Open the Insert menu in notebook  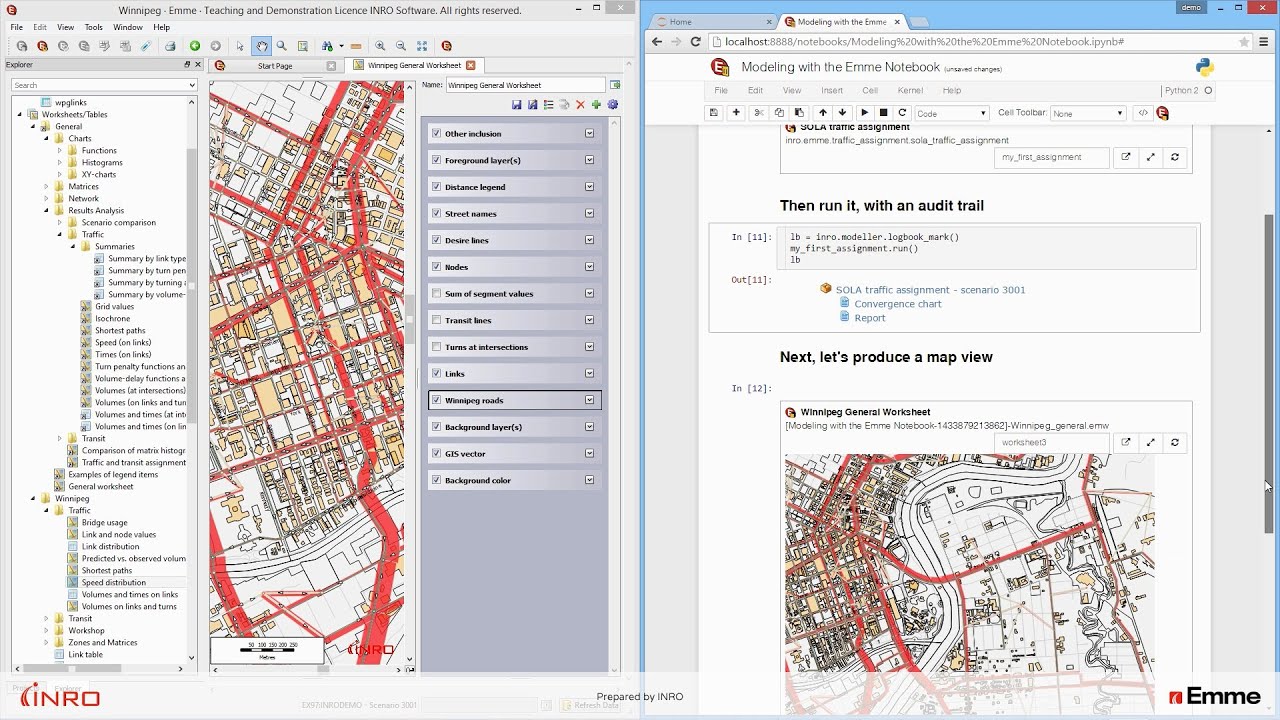832,90
